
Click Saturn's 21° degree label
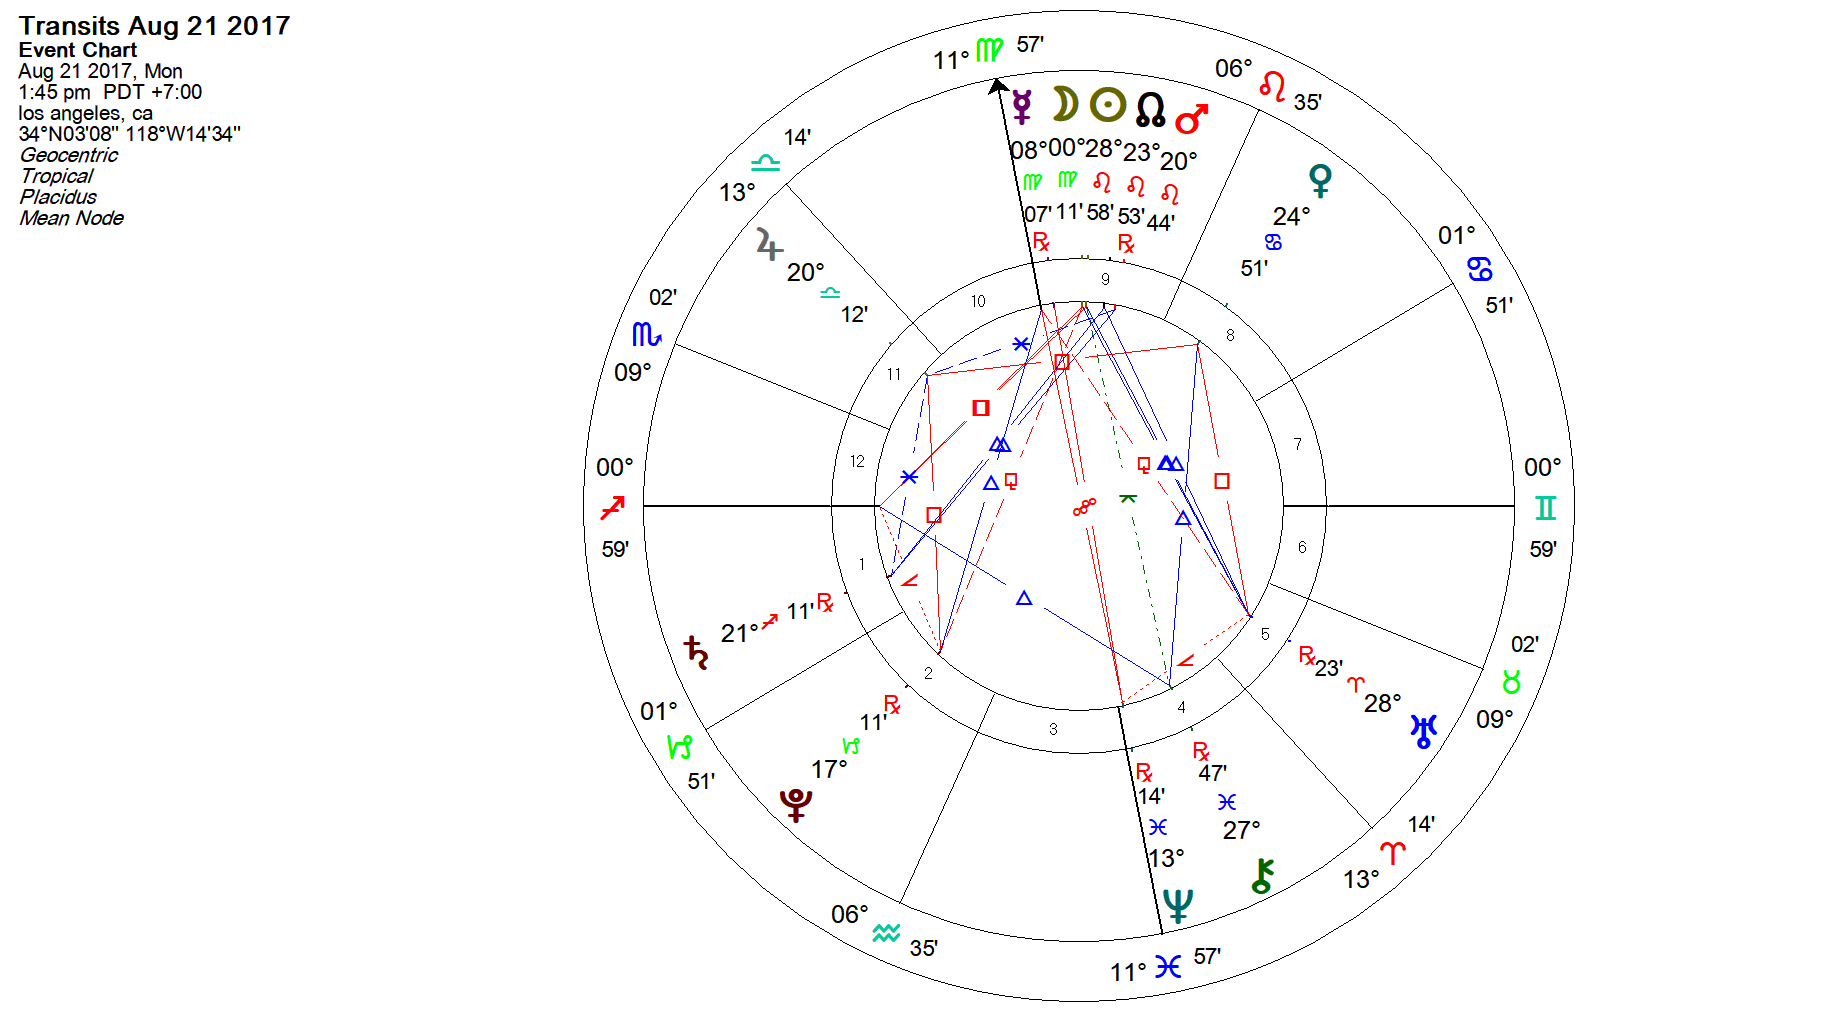740,633
